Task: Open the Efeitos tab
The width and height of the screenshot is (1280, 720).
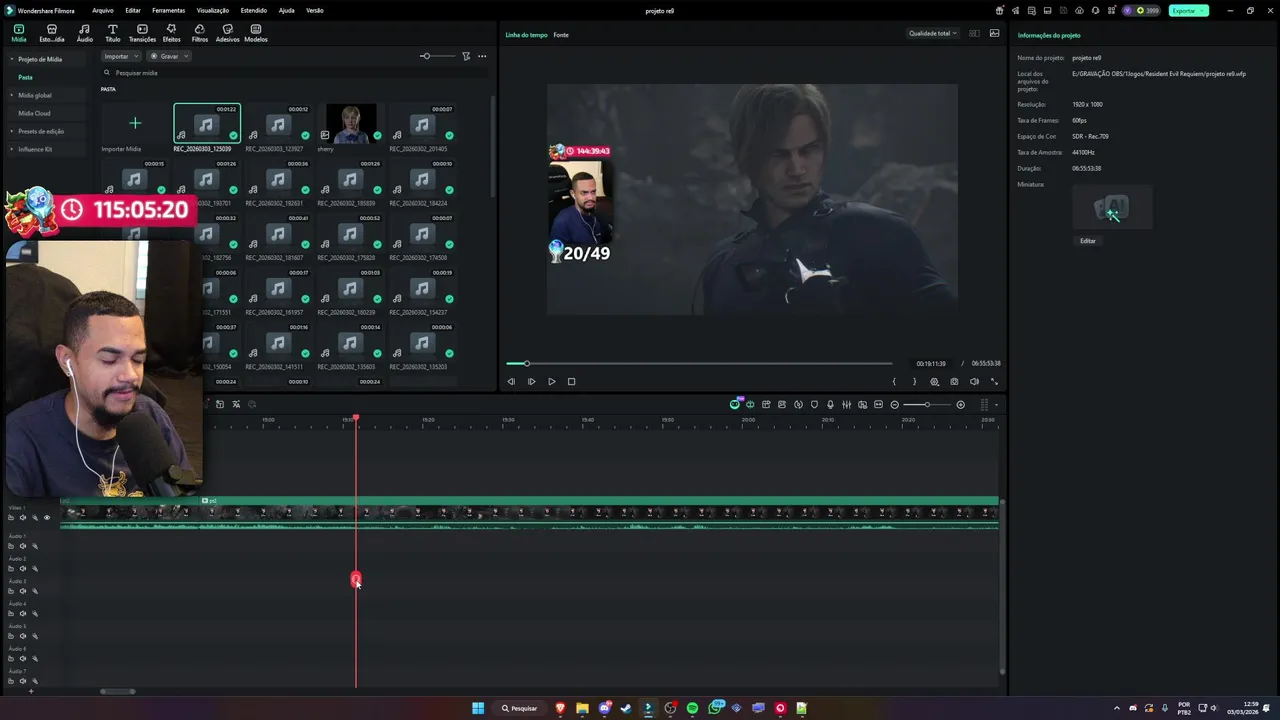Action: 172,33
